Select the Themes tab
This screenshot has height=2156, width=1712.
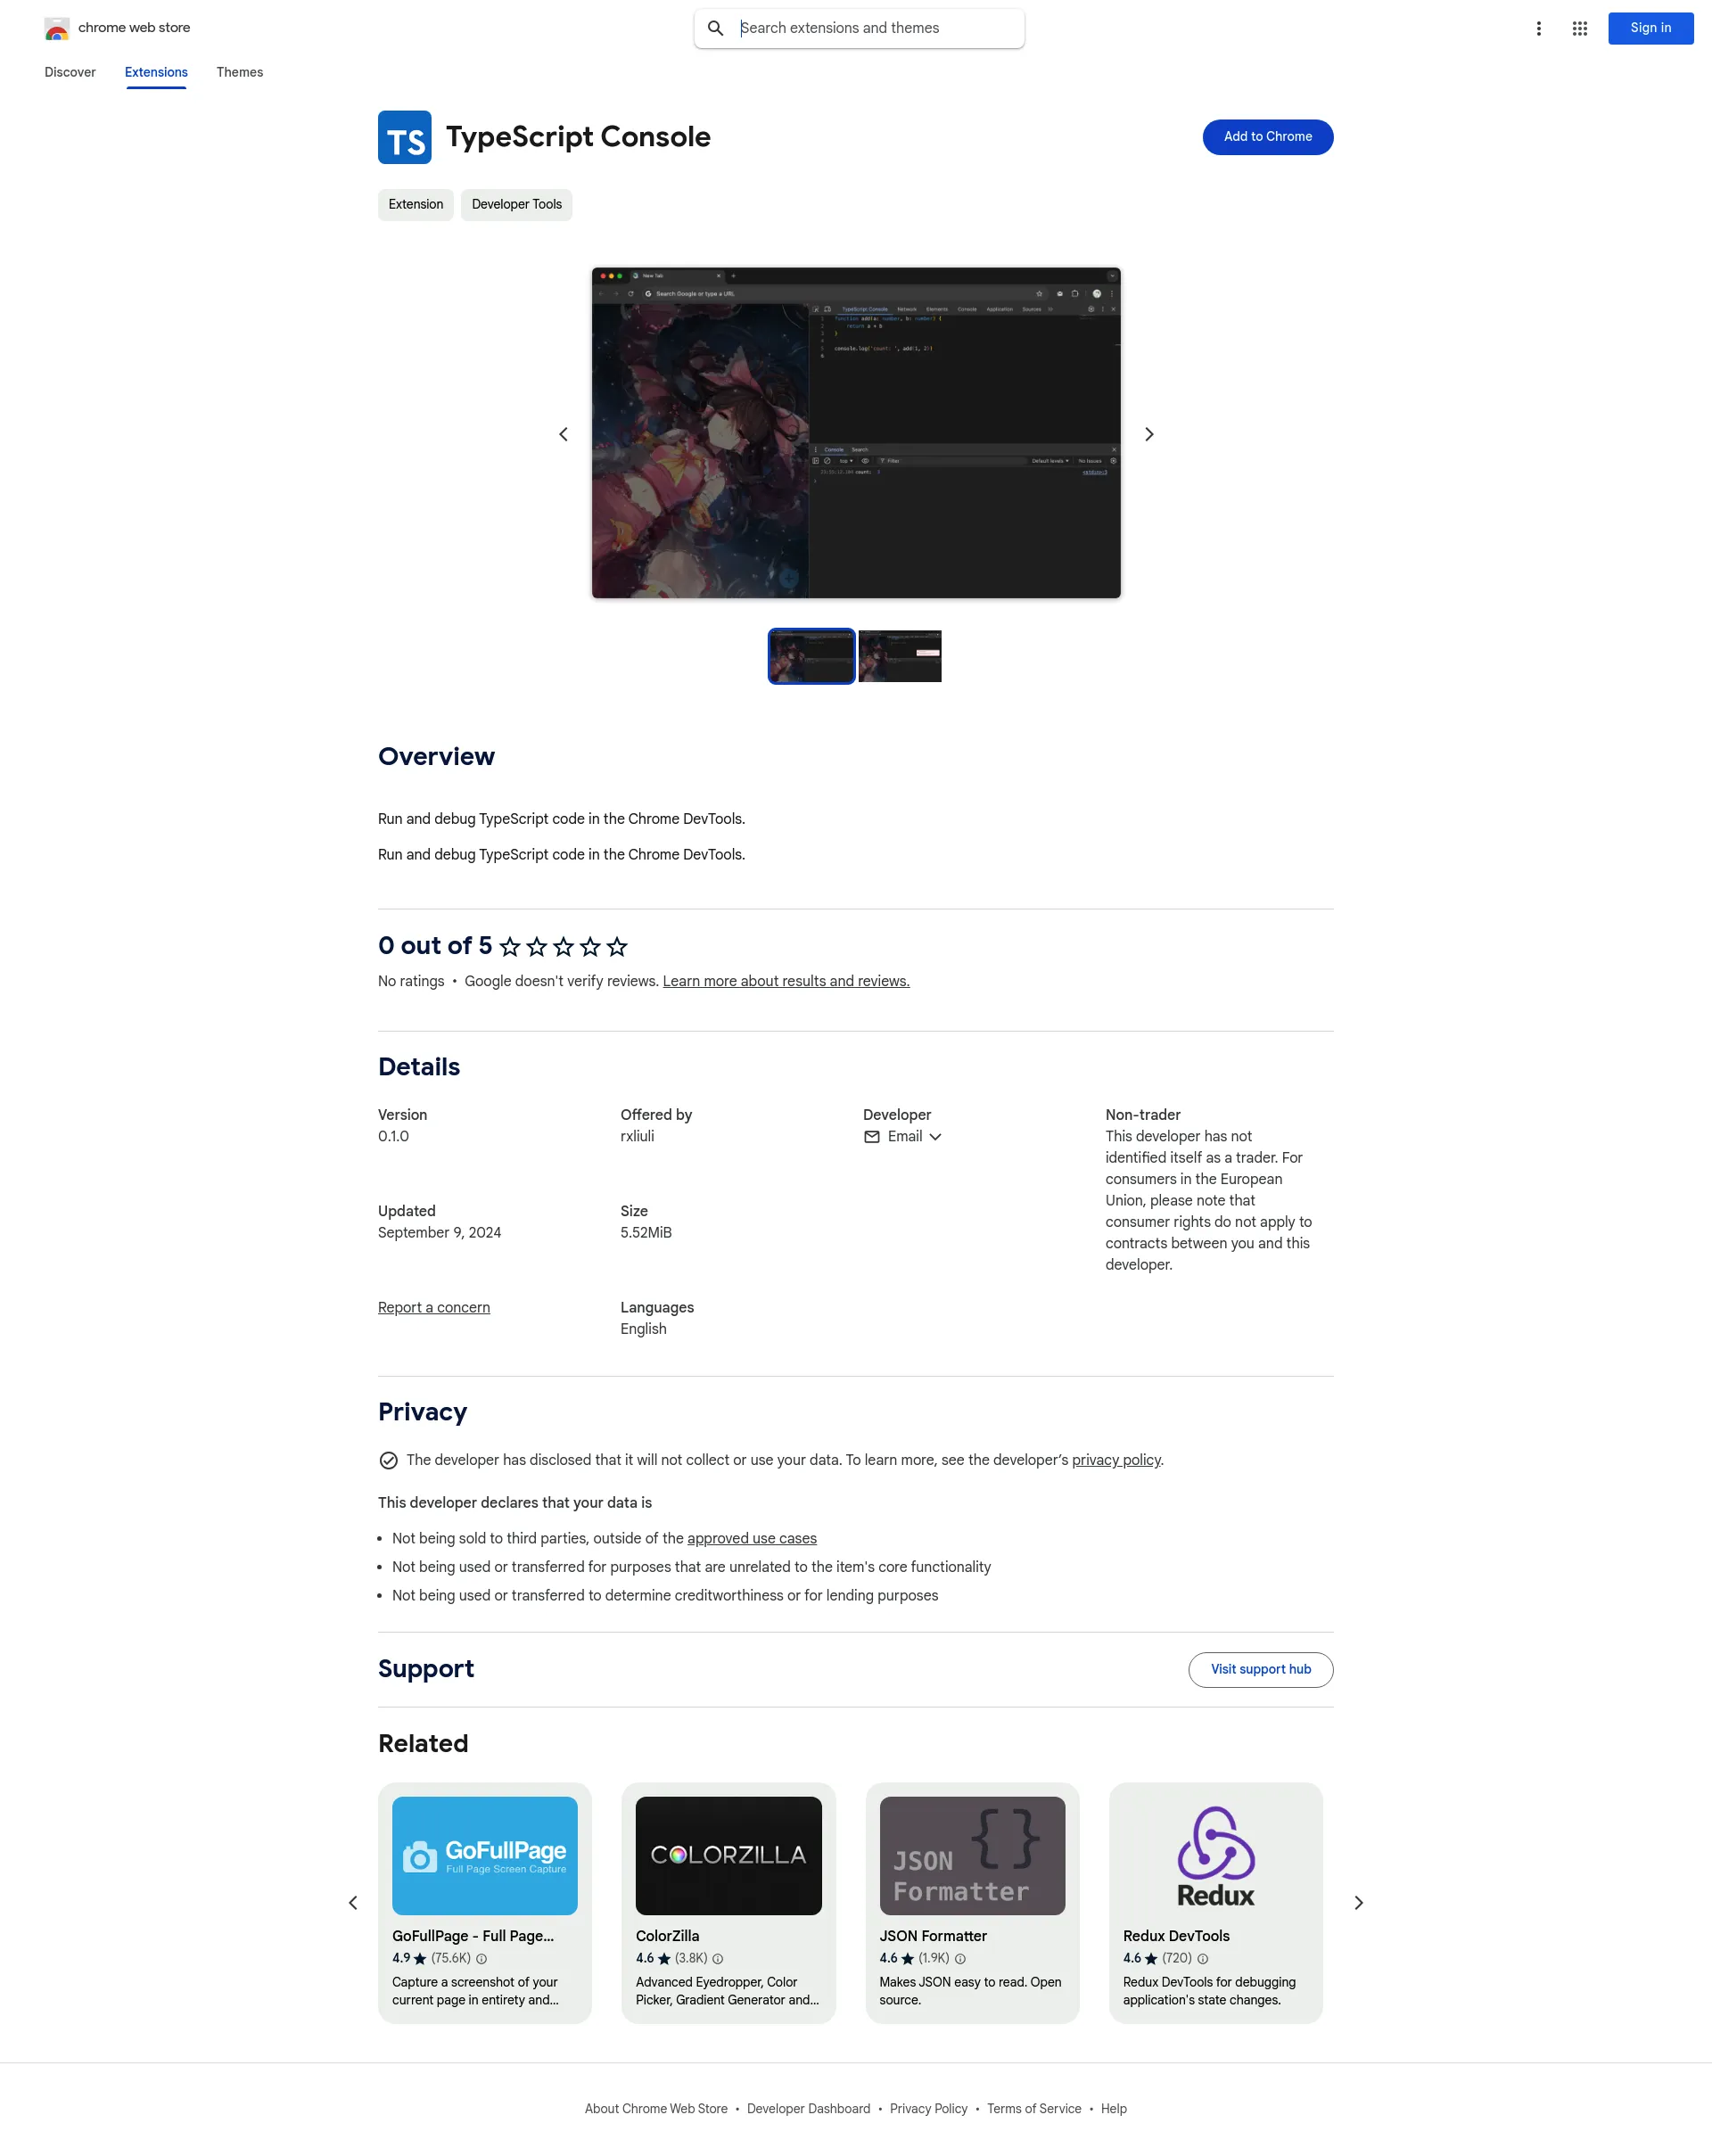pos(238,71)
